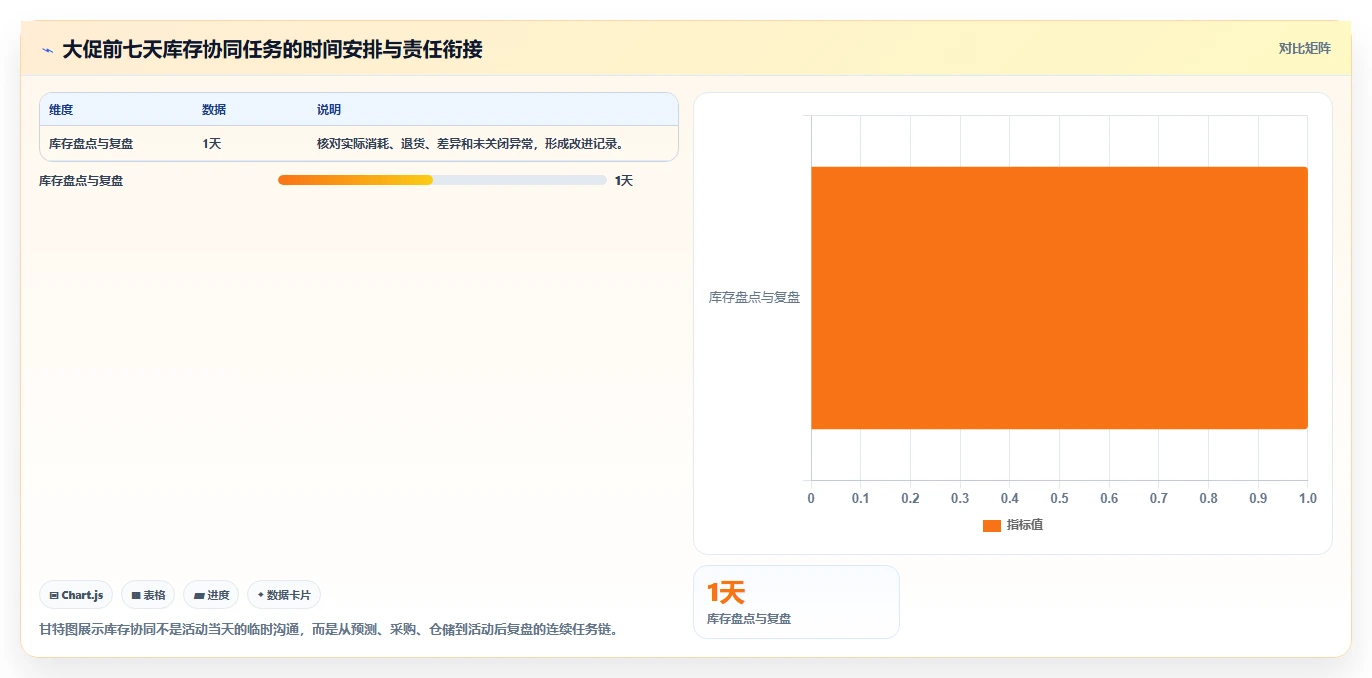Click the description cell starting 核对实际消耗
This screenshot has height=678, width=1372.
(x=470, y=144)
